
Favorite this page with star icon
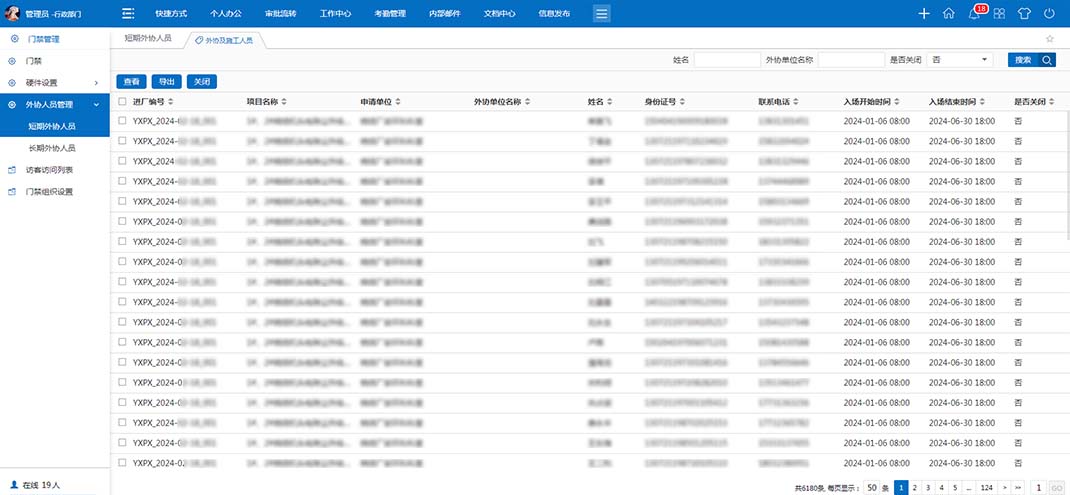pyautogui.click(x=1050, y=39)
